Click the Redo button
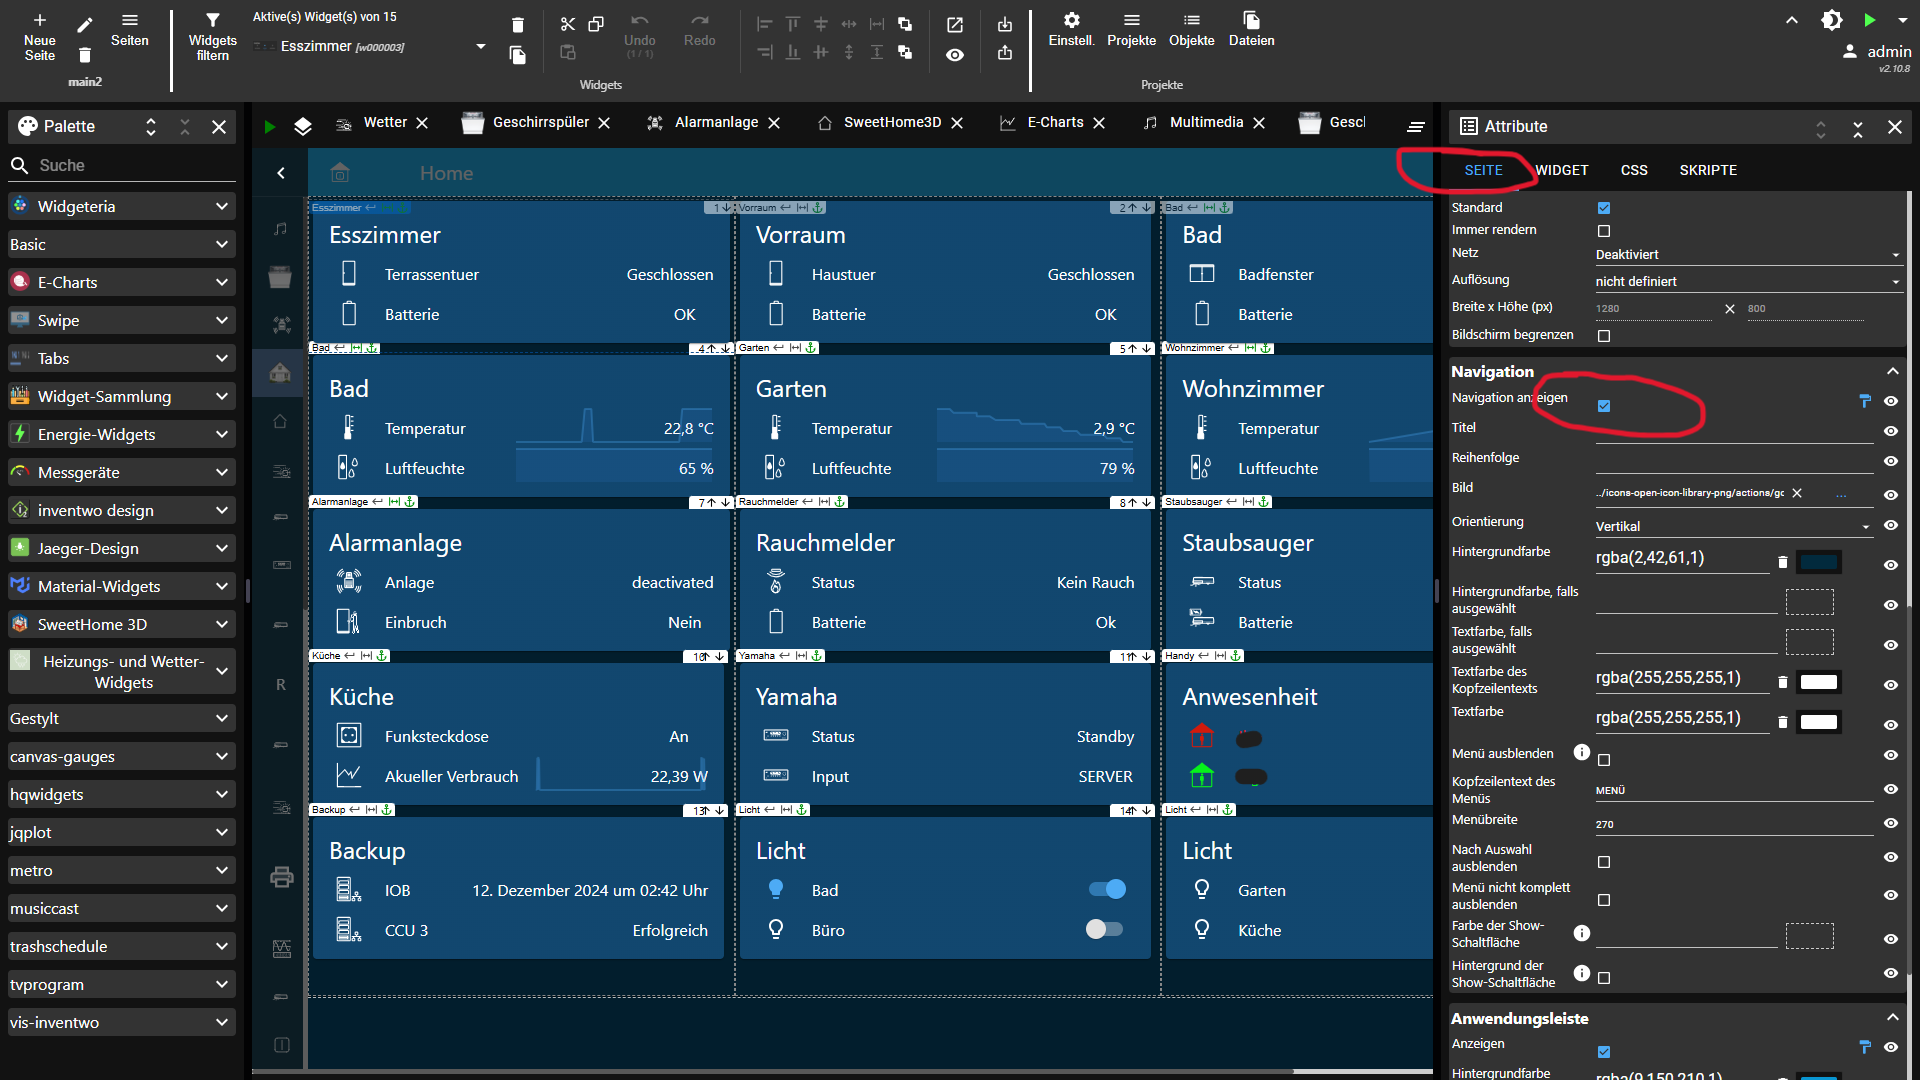The height and width of the screenshot is (1080, 1920). [x=700, y=31]
